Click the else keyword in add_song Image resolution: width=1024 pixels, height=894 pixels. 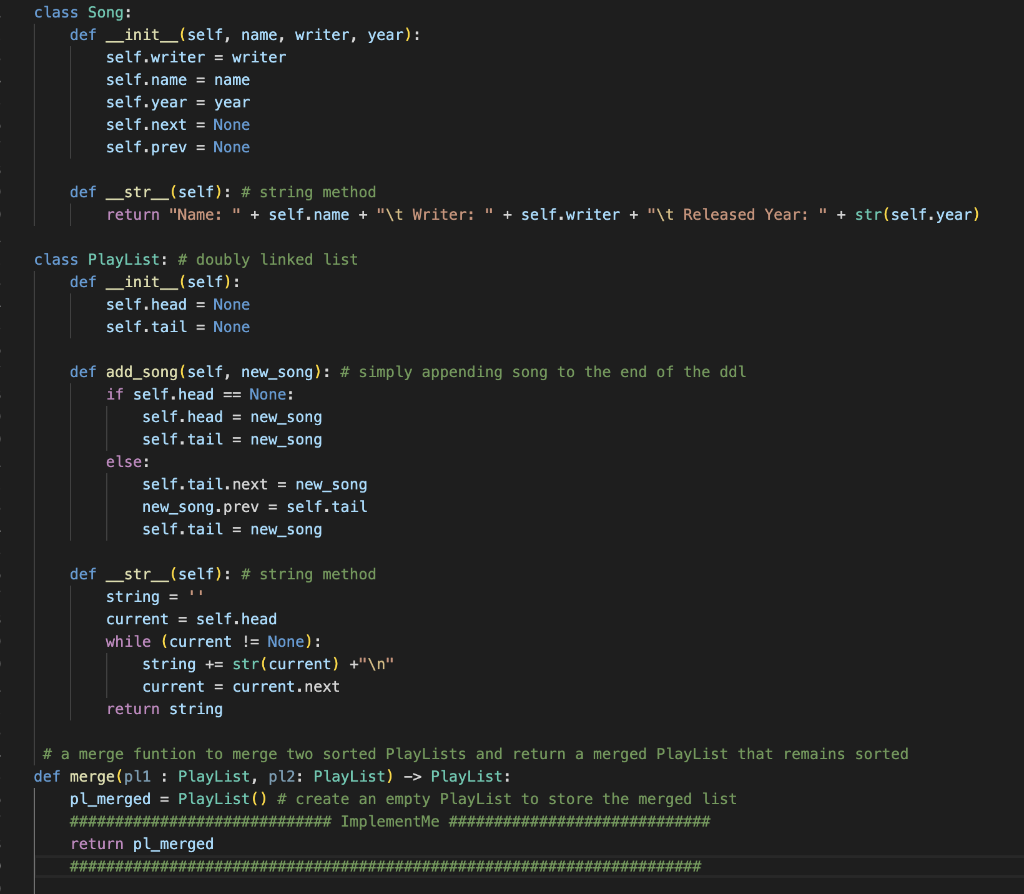[119, 461]
